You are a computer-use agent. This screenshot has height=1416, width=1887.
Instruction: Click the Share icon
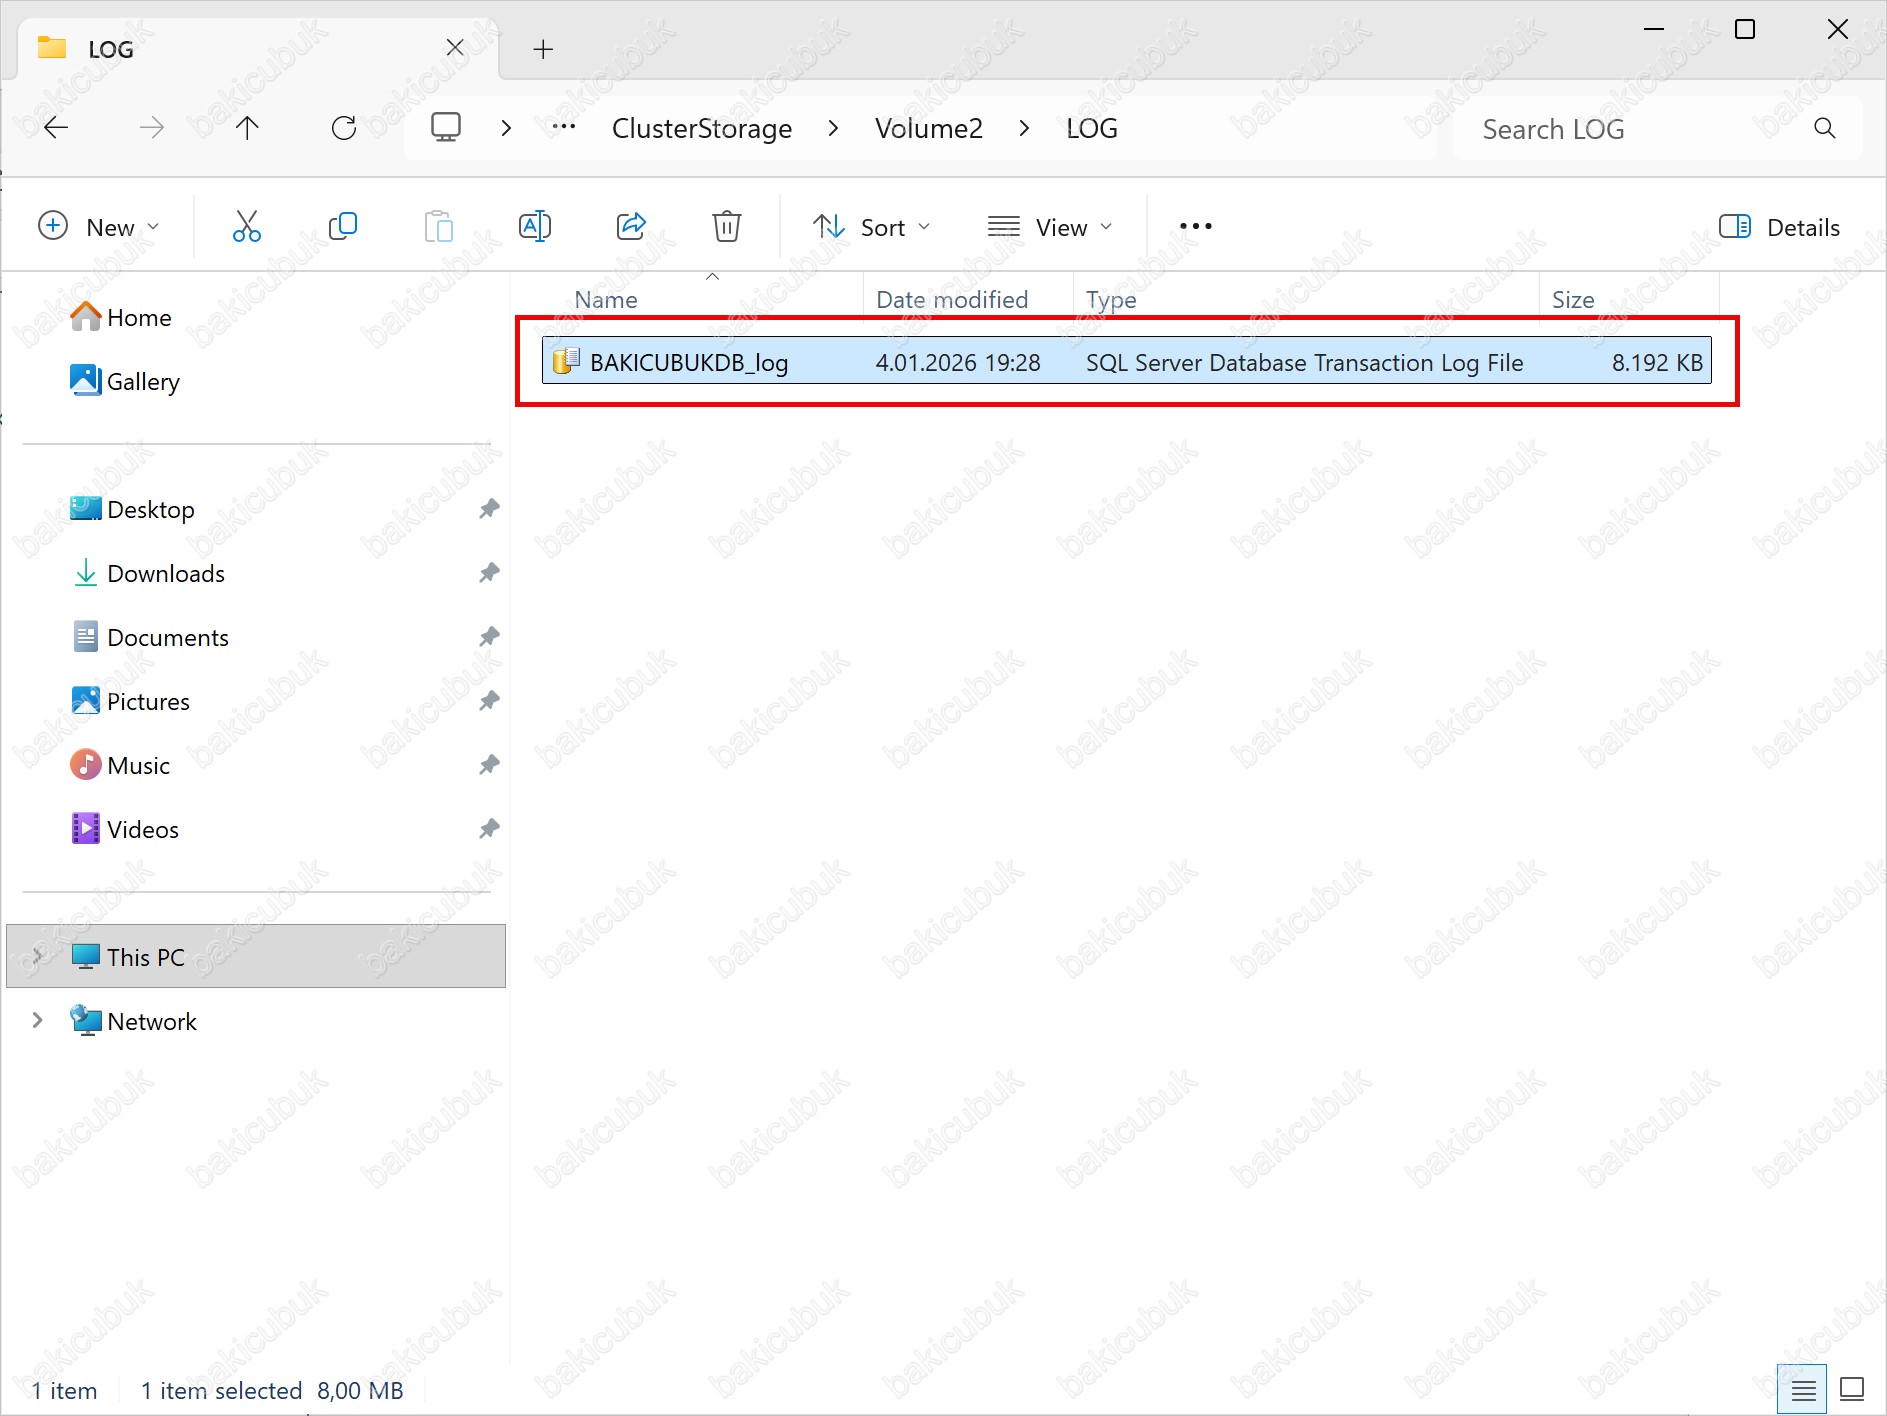point(631,227)
